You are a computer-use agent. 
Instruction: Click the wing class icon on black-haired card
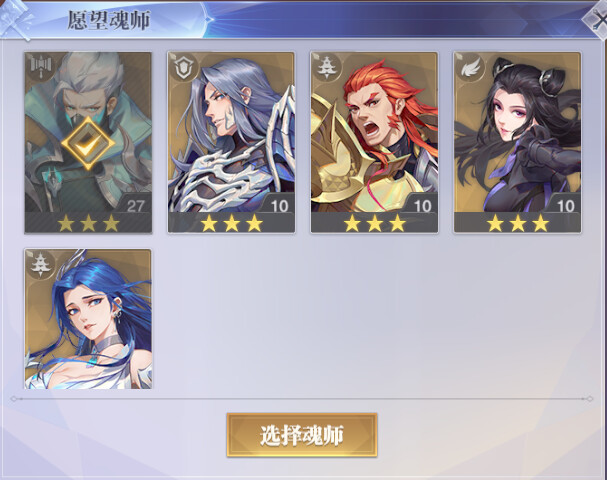coord(470,69)
